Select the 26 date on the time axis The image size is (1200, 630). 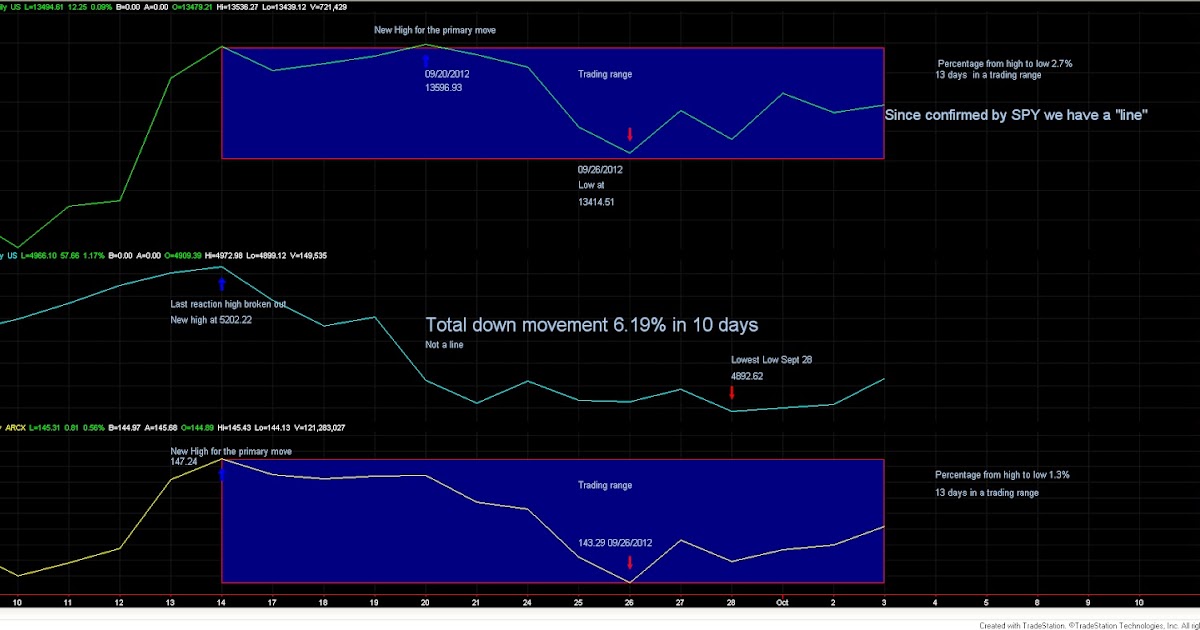[x=628, y=602]
